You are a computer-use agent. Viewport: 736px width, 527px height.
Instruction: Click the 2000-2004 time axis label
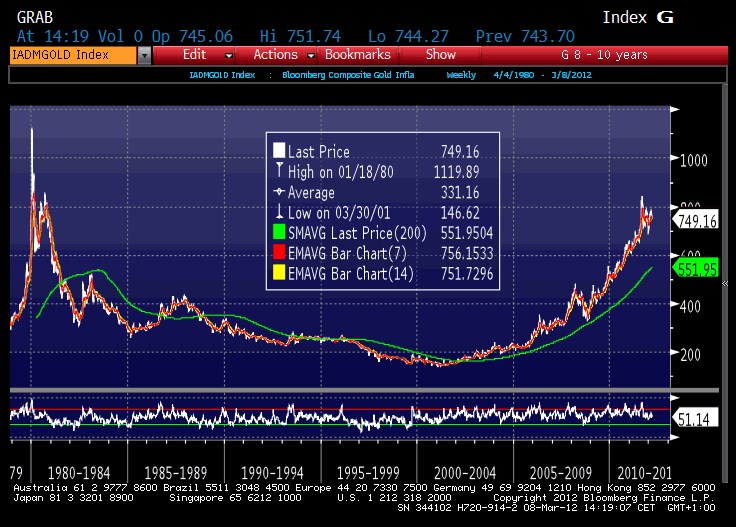click(x=465, y=473)
